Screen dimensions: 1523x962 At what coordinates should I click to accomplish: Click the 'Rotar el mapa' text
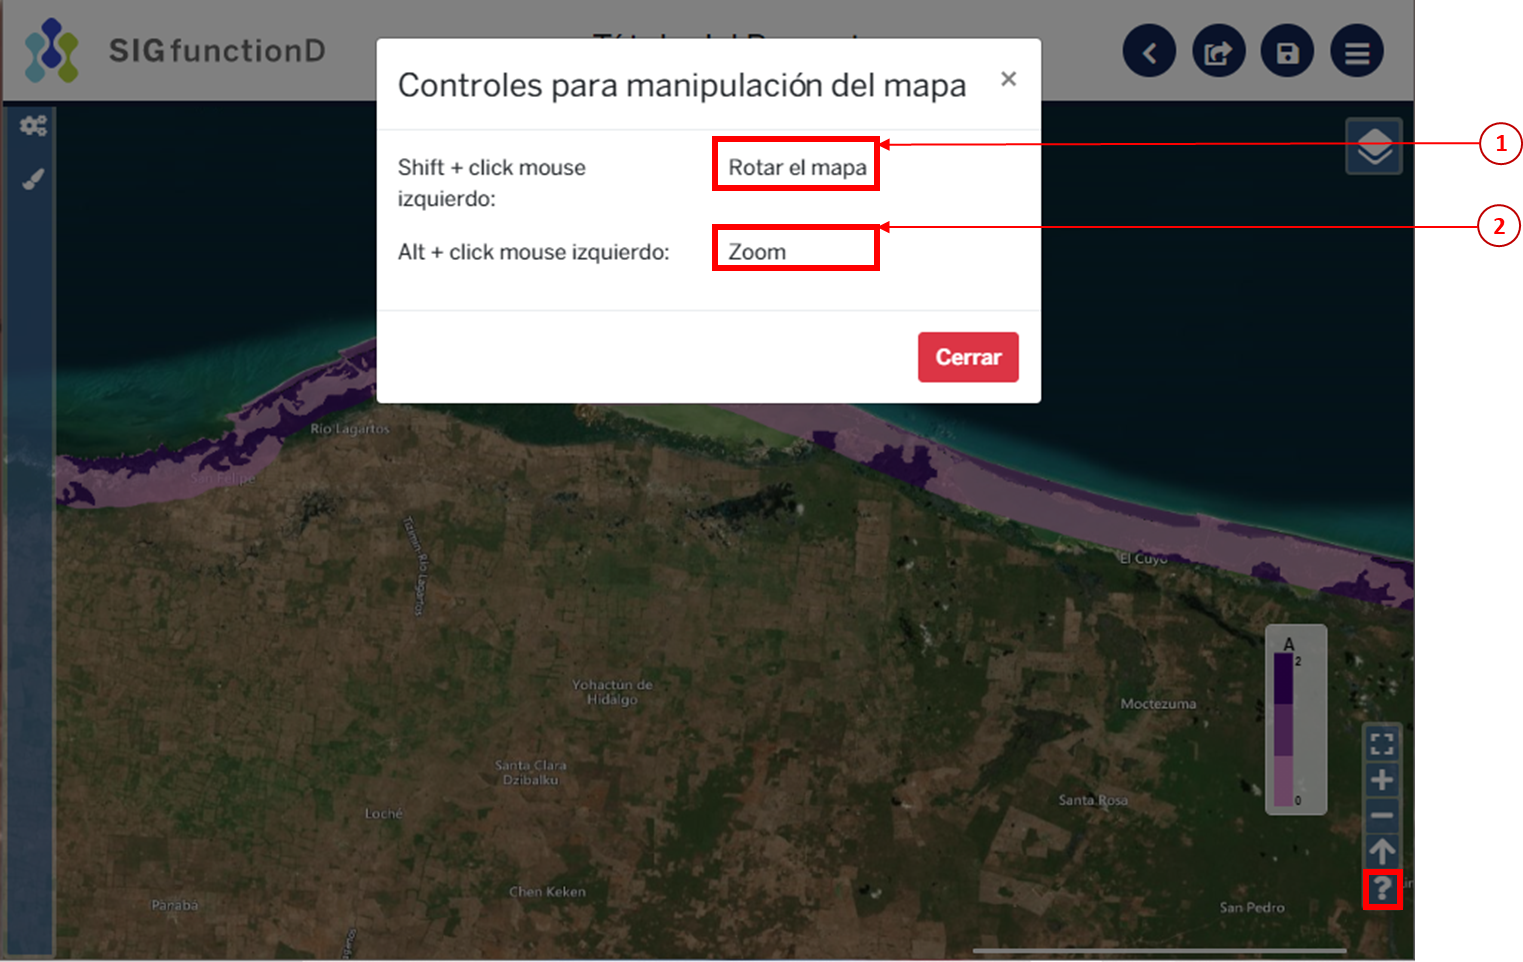coord(797,167)
